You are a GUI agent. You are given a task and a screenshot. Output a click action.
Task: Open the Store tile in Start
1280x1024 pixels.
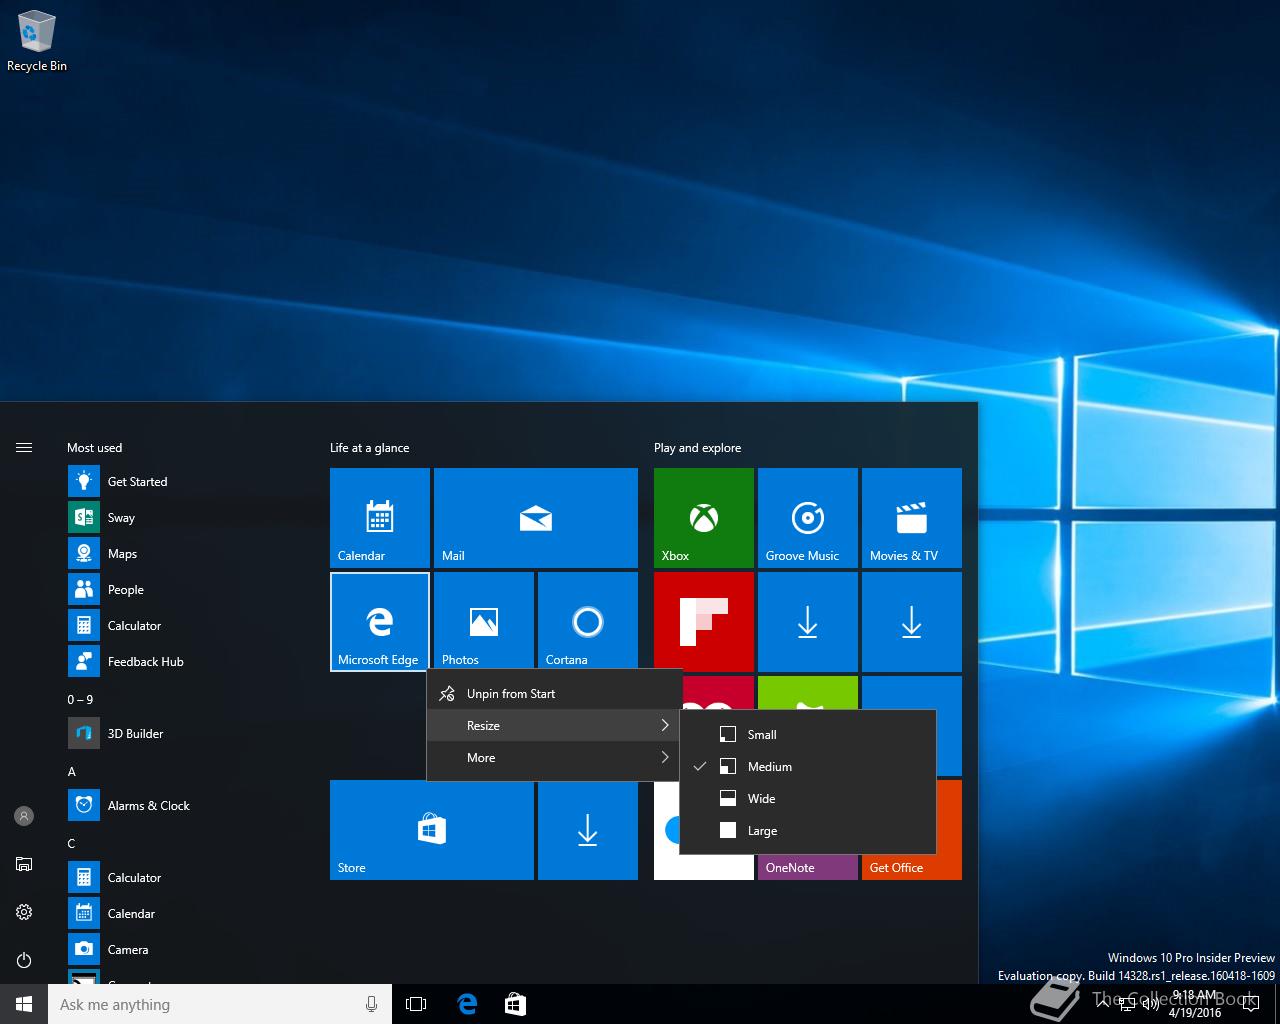pos(432,830)
